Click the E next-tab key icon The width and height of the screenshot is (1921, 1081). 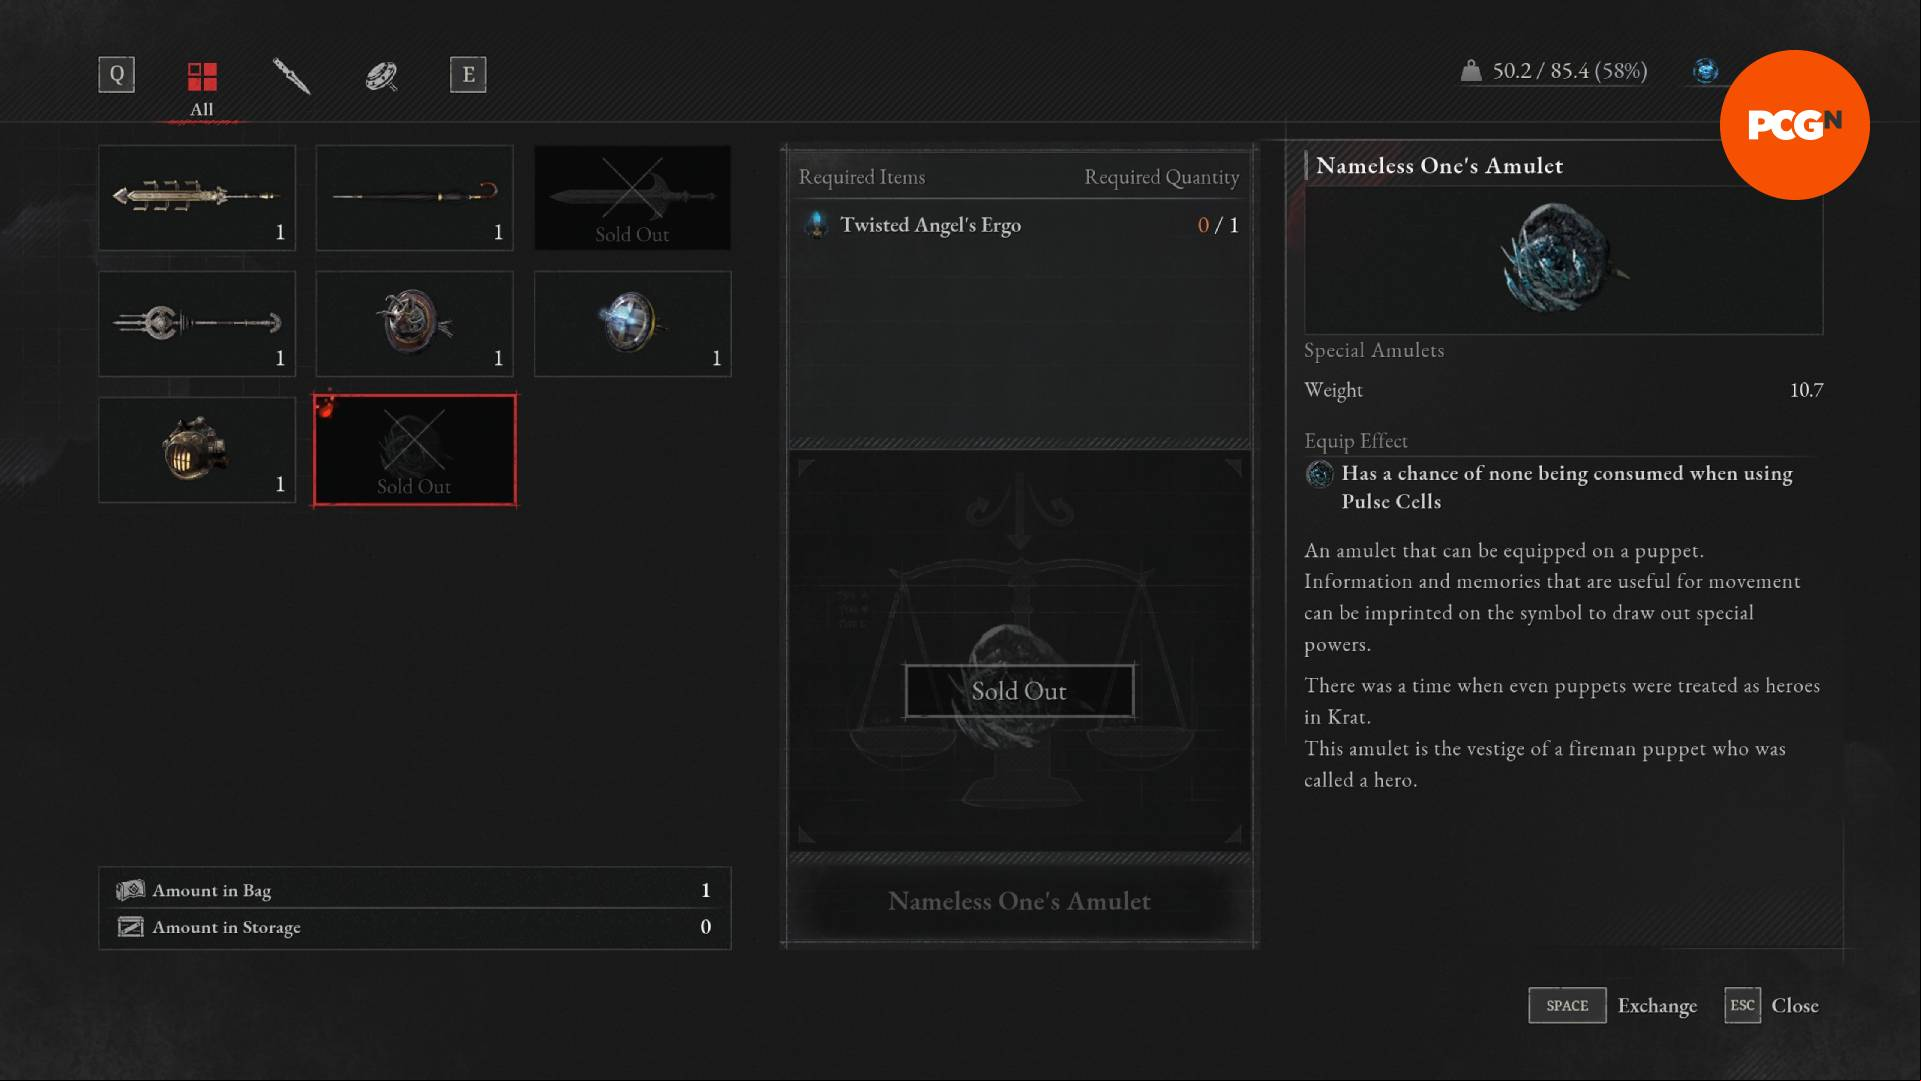(x=468, y=75)
